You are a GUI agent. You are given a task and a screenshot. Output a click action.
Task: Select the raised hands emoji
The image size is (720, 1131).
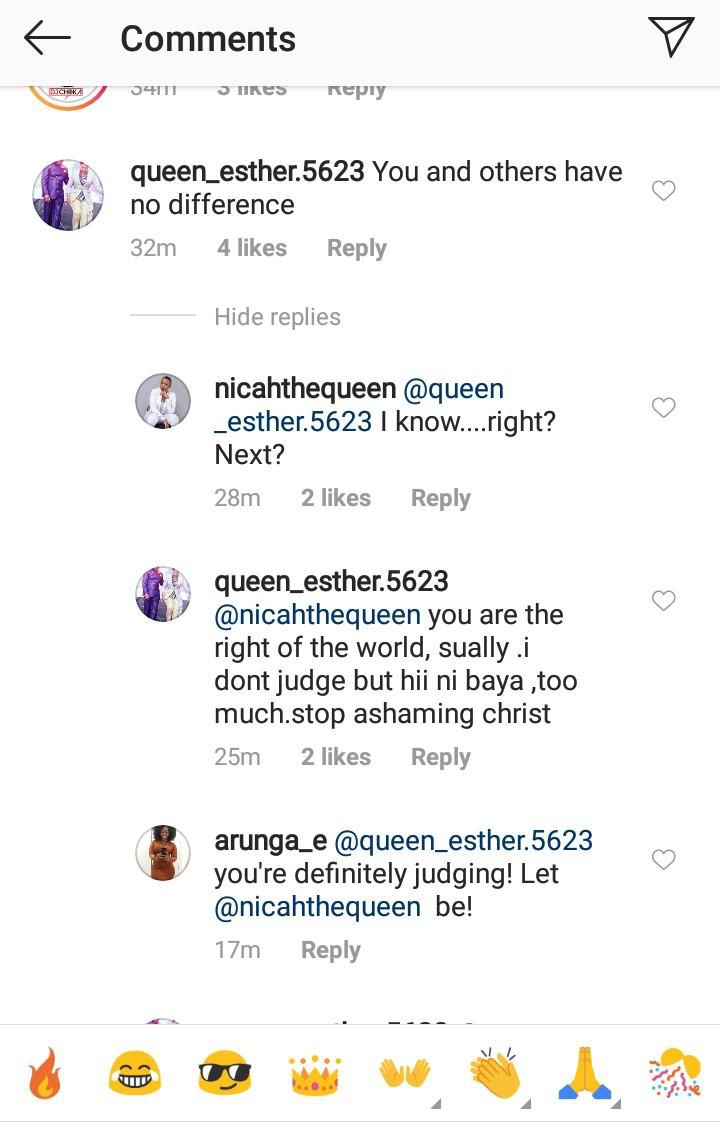[x=404, y=1074]
